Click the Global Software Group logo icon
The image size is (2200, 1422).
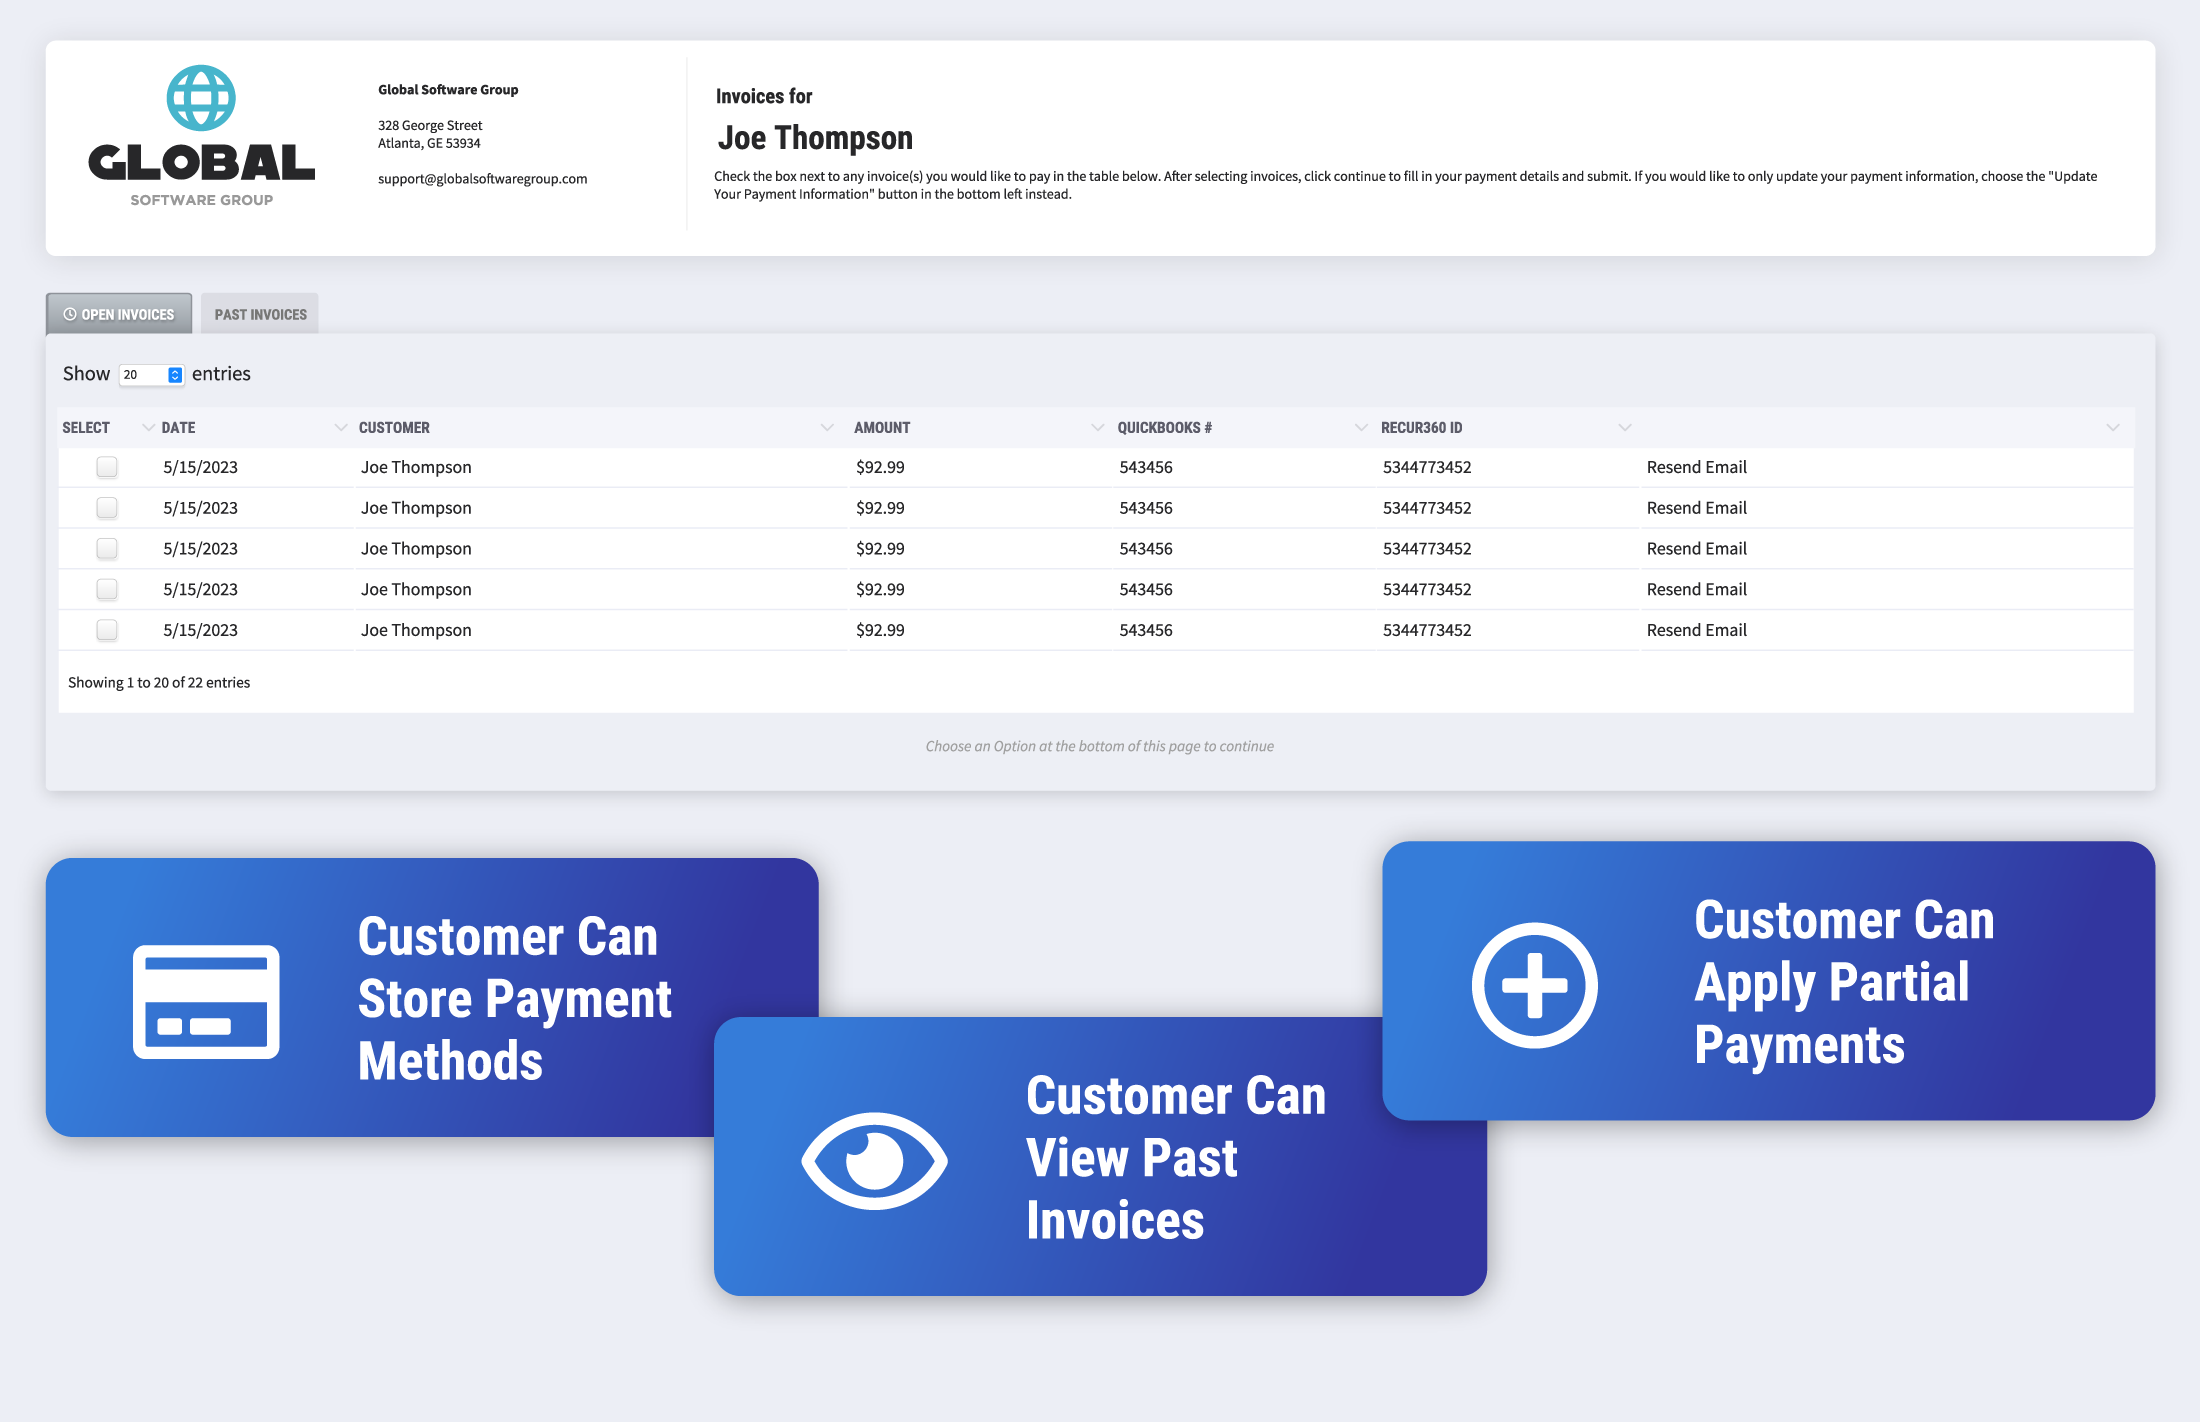(200, 91)
